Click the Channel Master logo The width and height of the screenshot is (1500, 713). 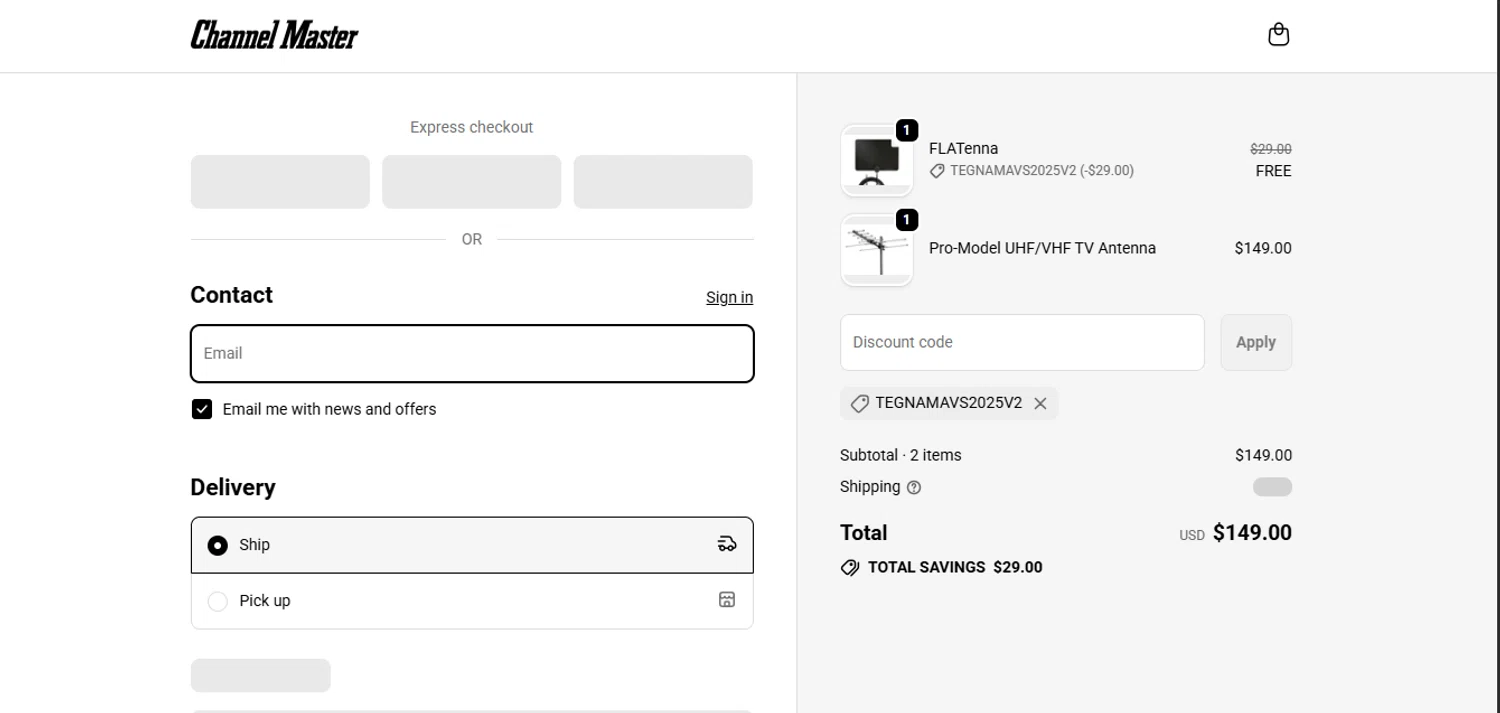pos(274,35)
